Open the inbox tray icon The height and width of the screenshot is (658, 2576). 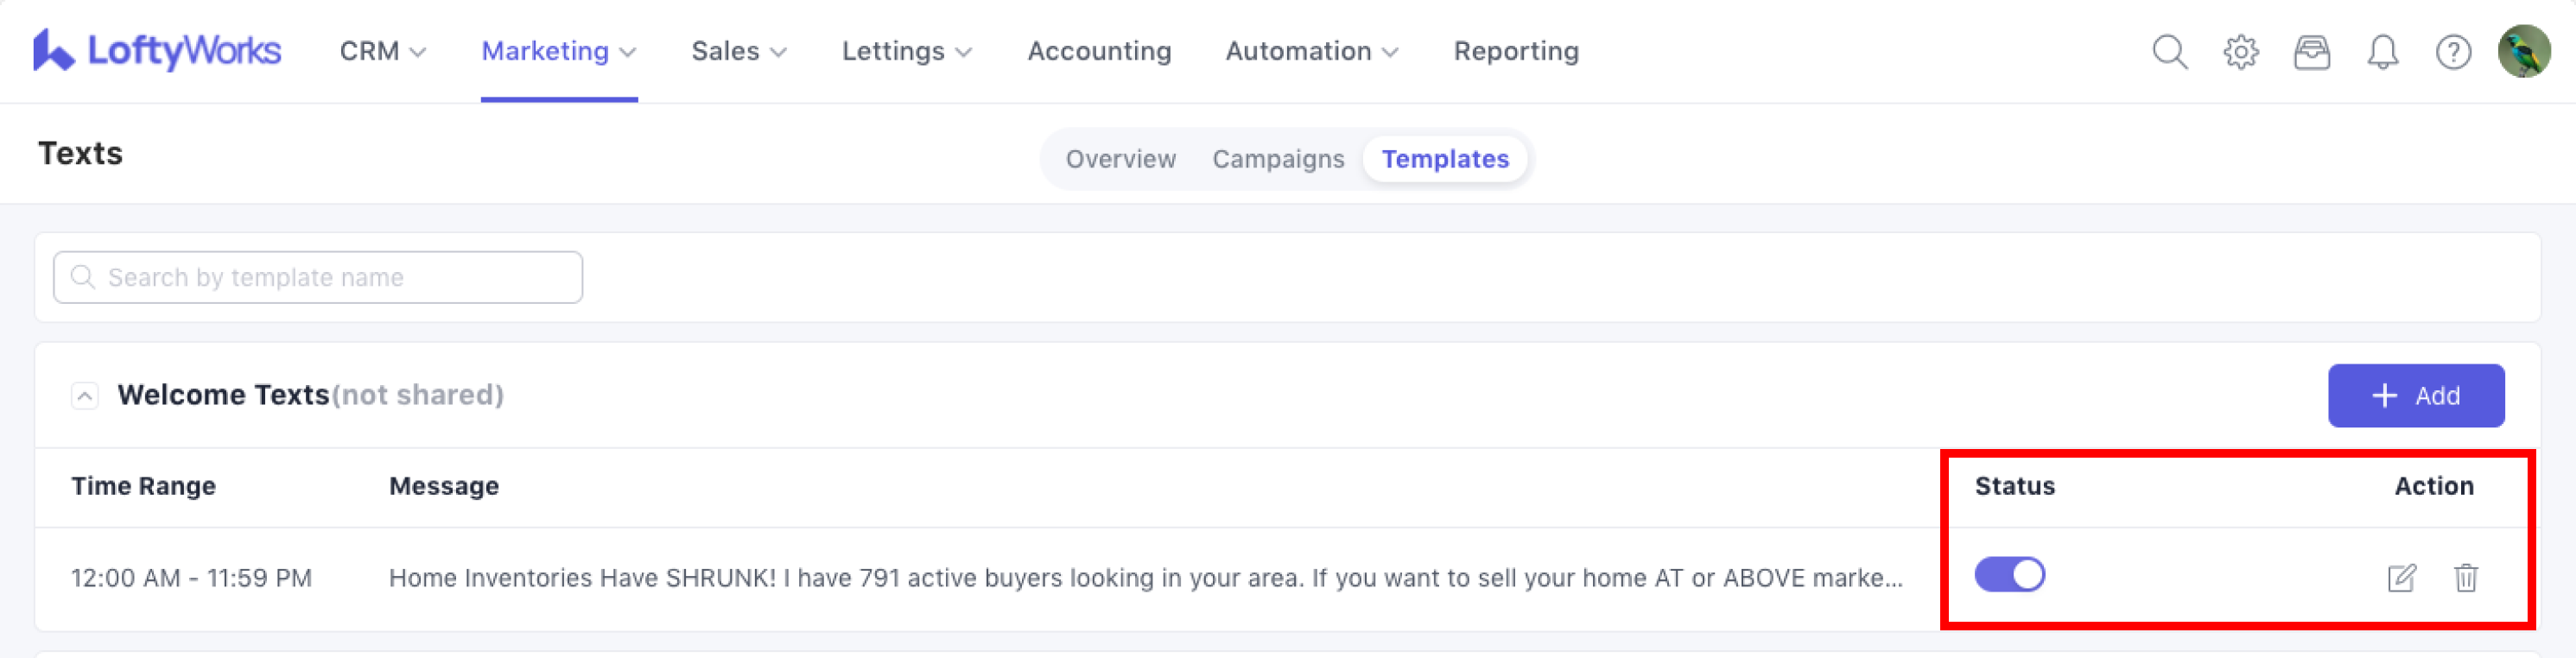(x=2311, y=51)
